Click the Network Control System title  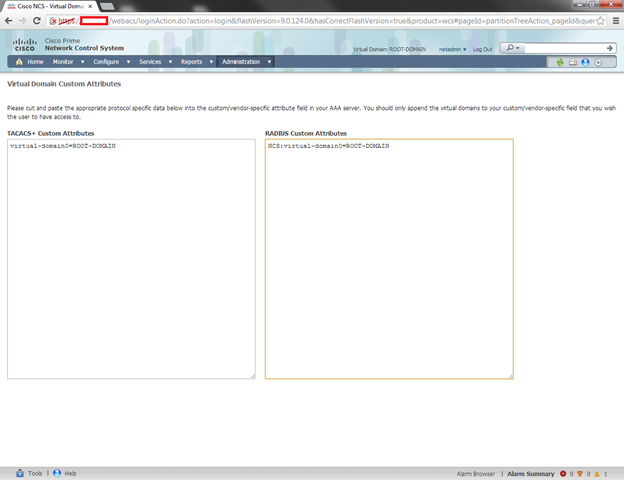tap(84, 48)
